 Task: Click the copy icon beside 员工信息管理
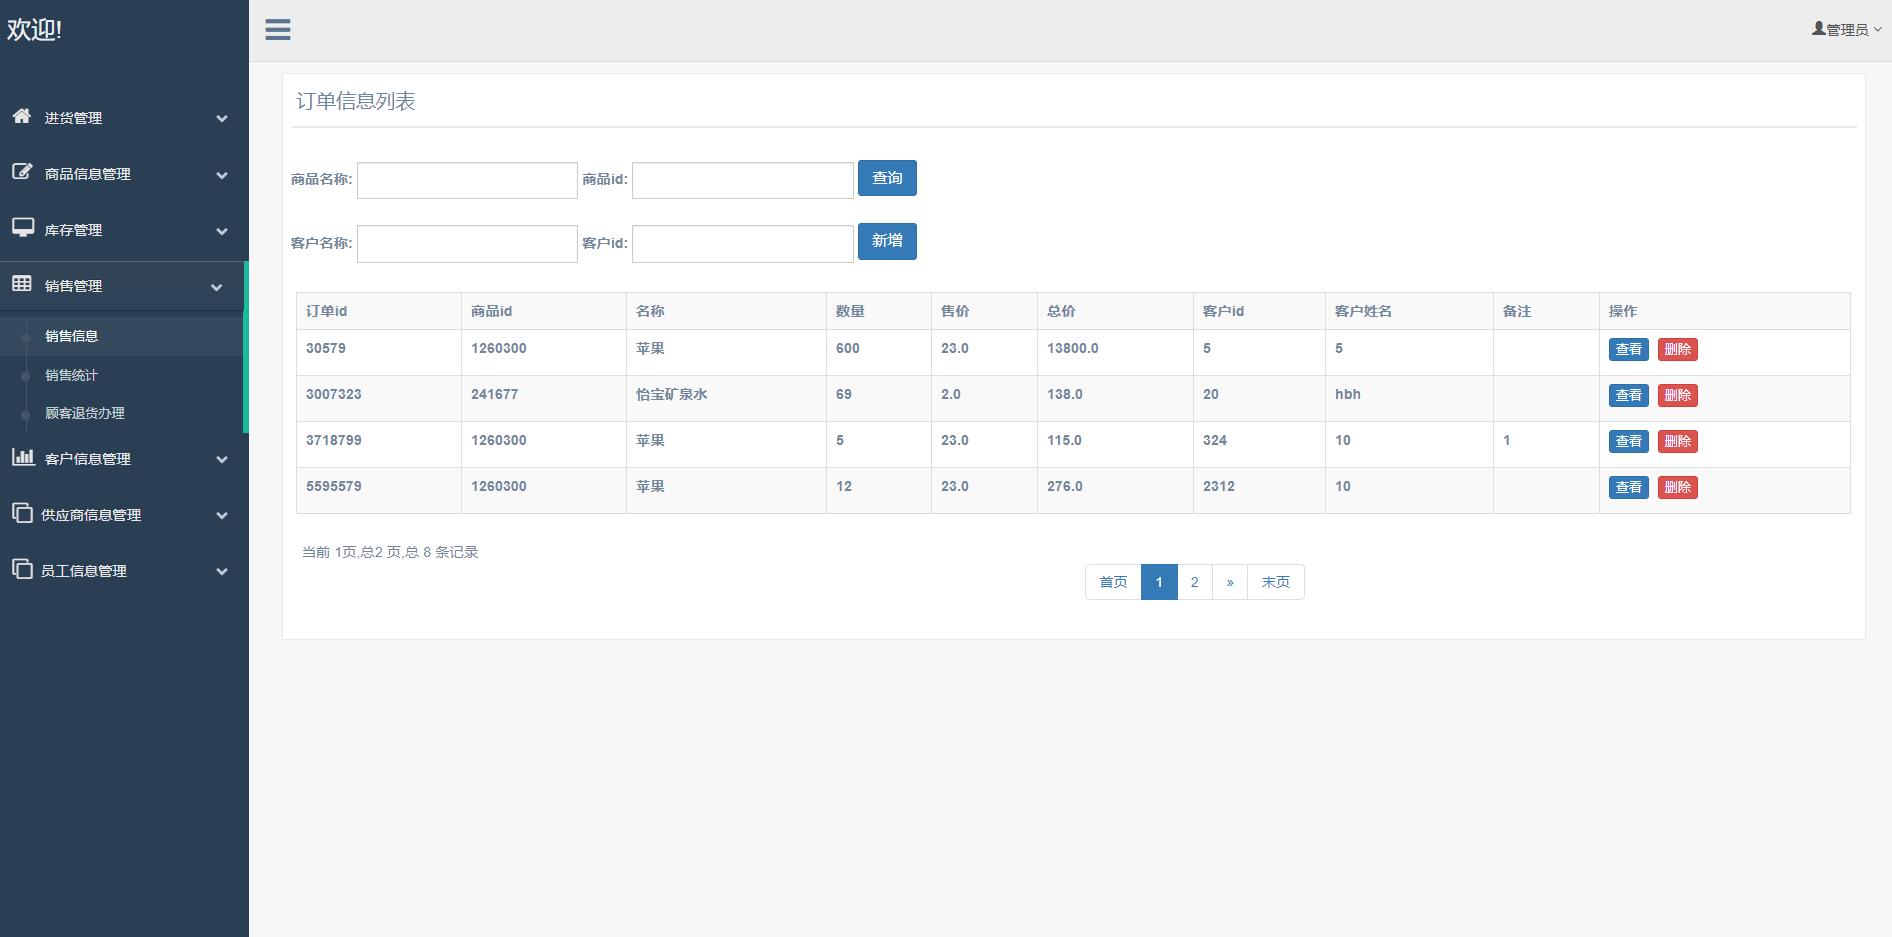tap(22, 569)
